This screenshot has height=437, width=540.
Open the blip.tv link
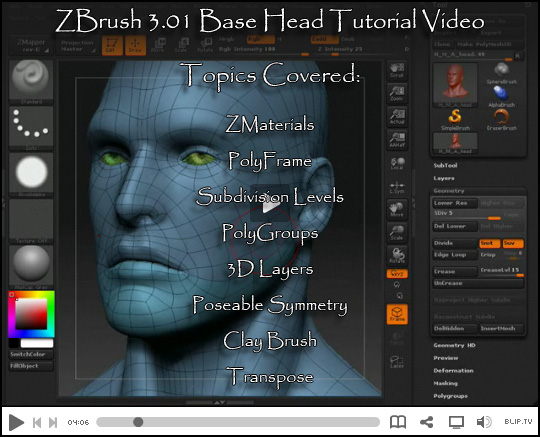518,422
